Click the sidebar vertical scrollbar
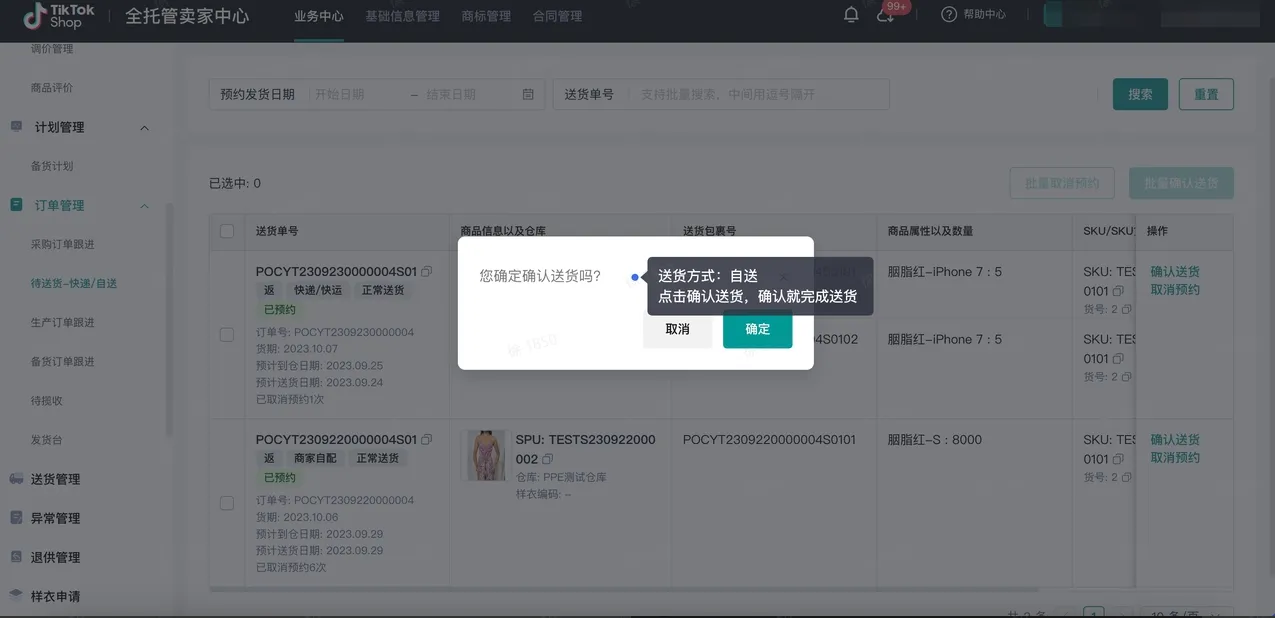Viewport: 1275px width, 618px height. [169, 320]
